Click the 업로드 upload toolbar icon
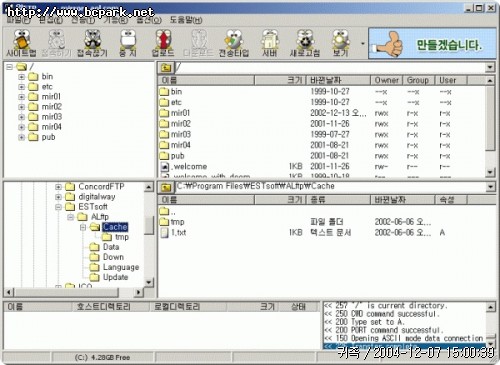This screenshot has height=365, width=500. 163,43
